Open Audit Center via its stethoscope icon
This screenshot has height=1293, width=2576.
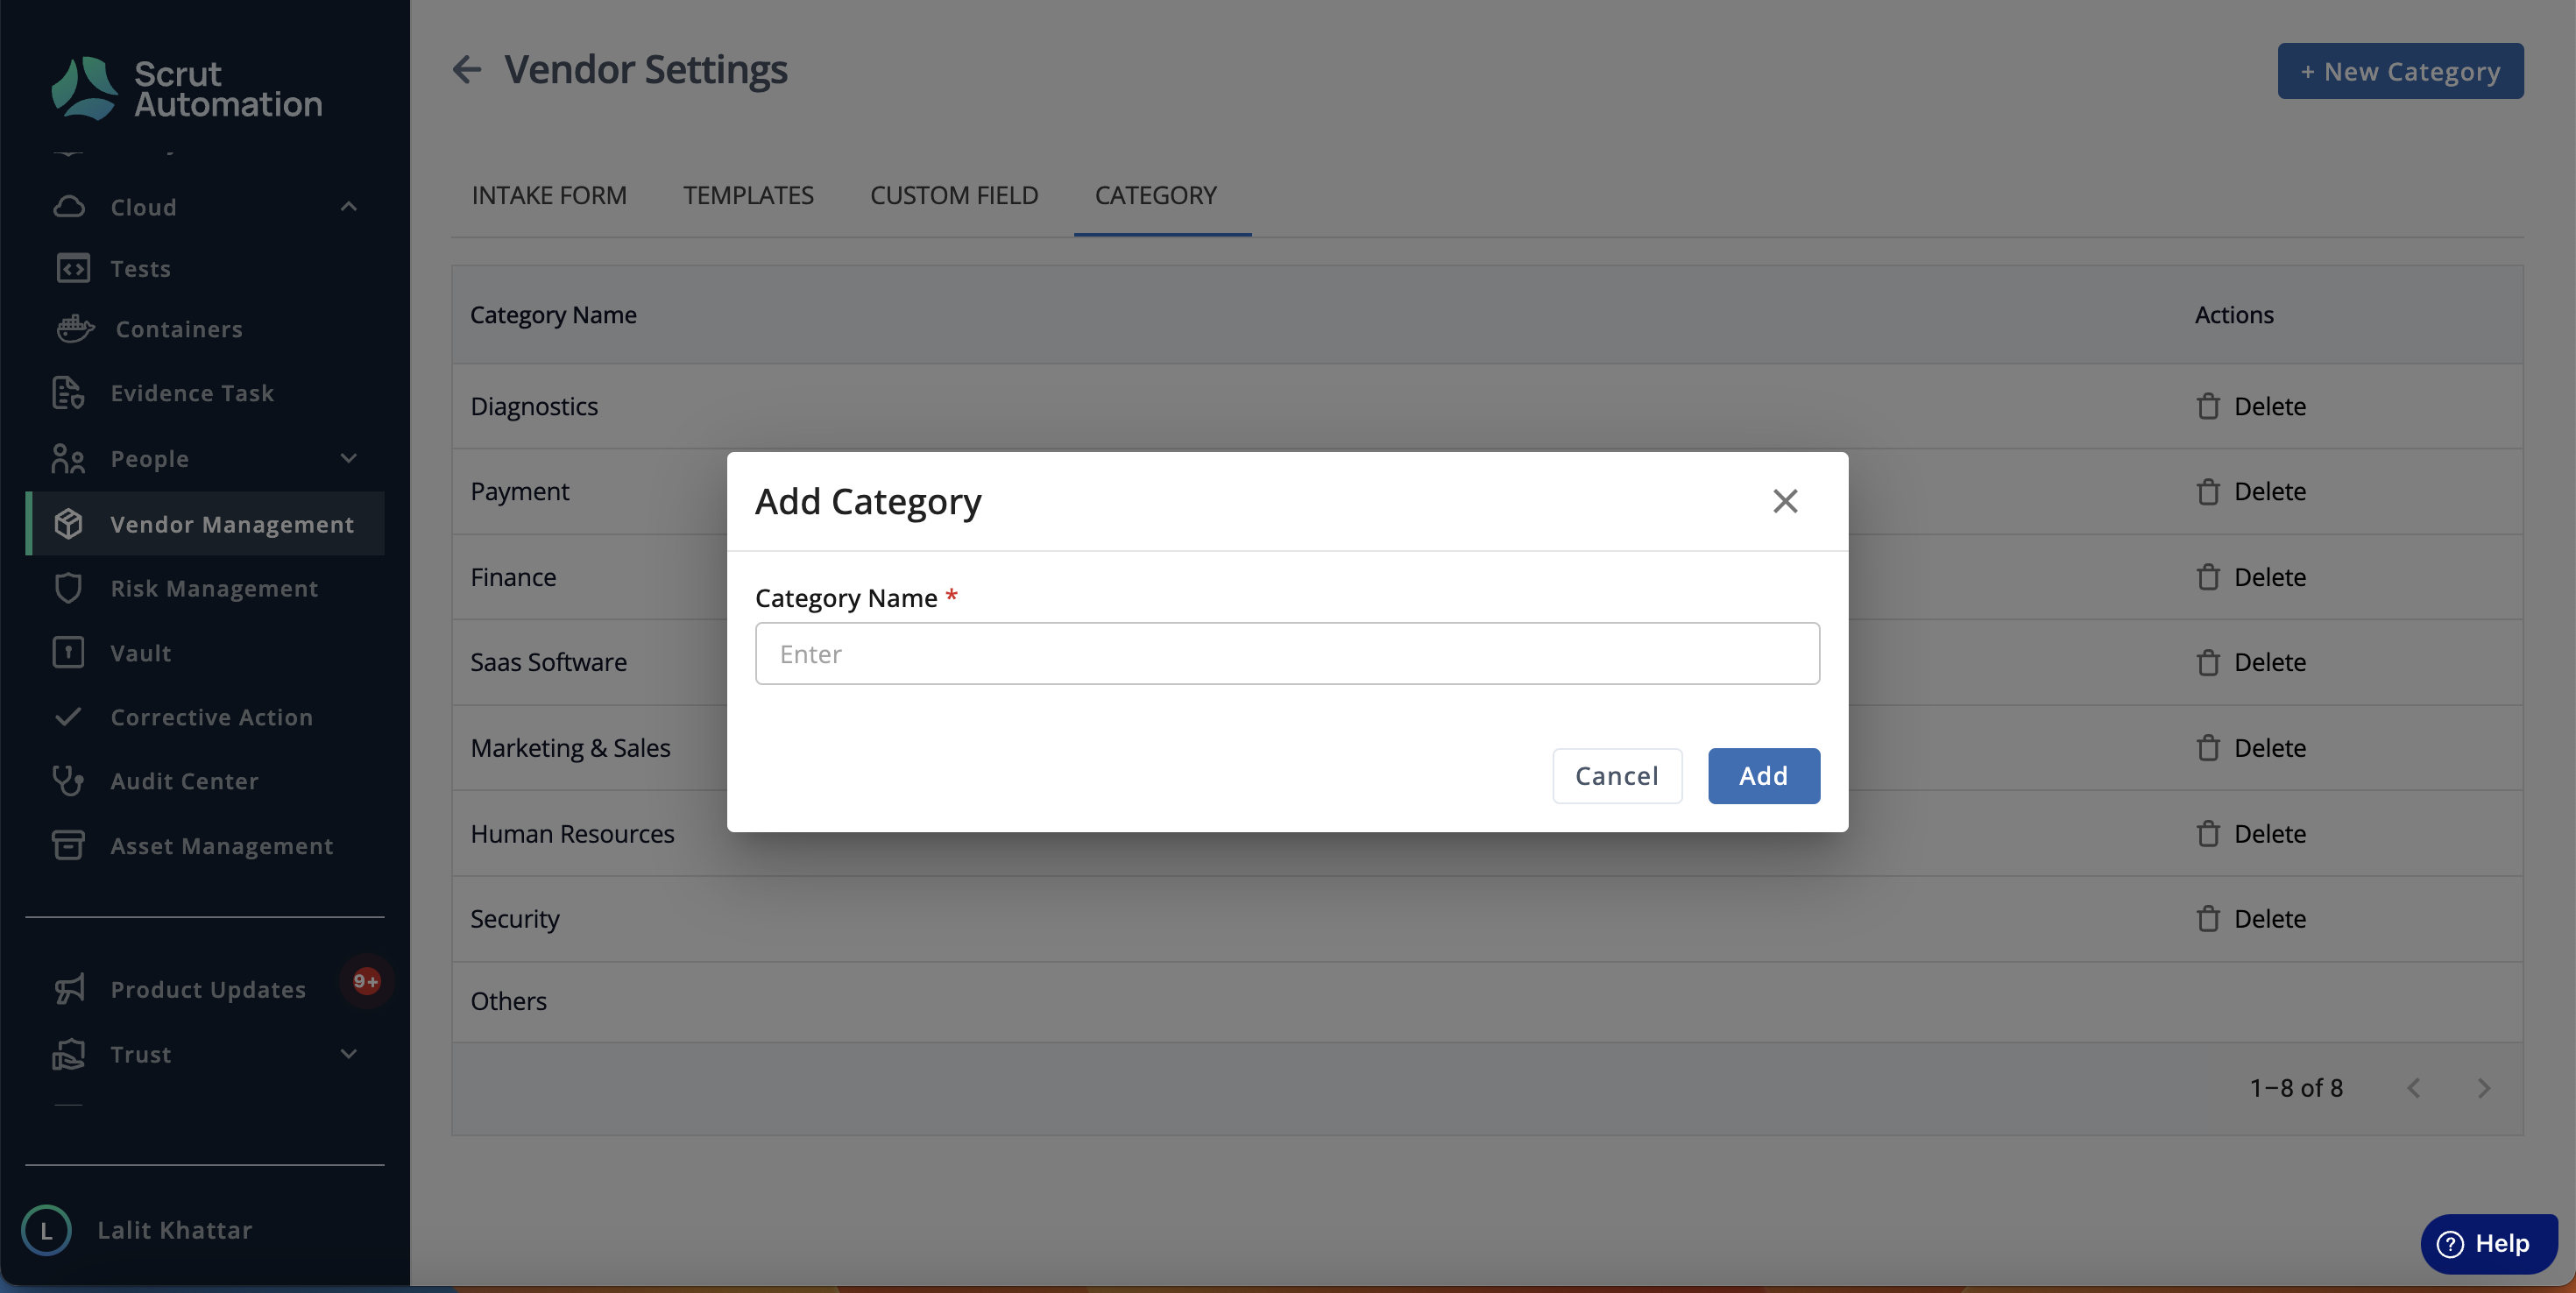pos(68,781)
